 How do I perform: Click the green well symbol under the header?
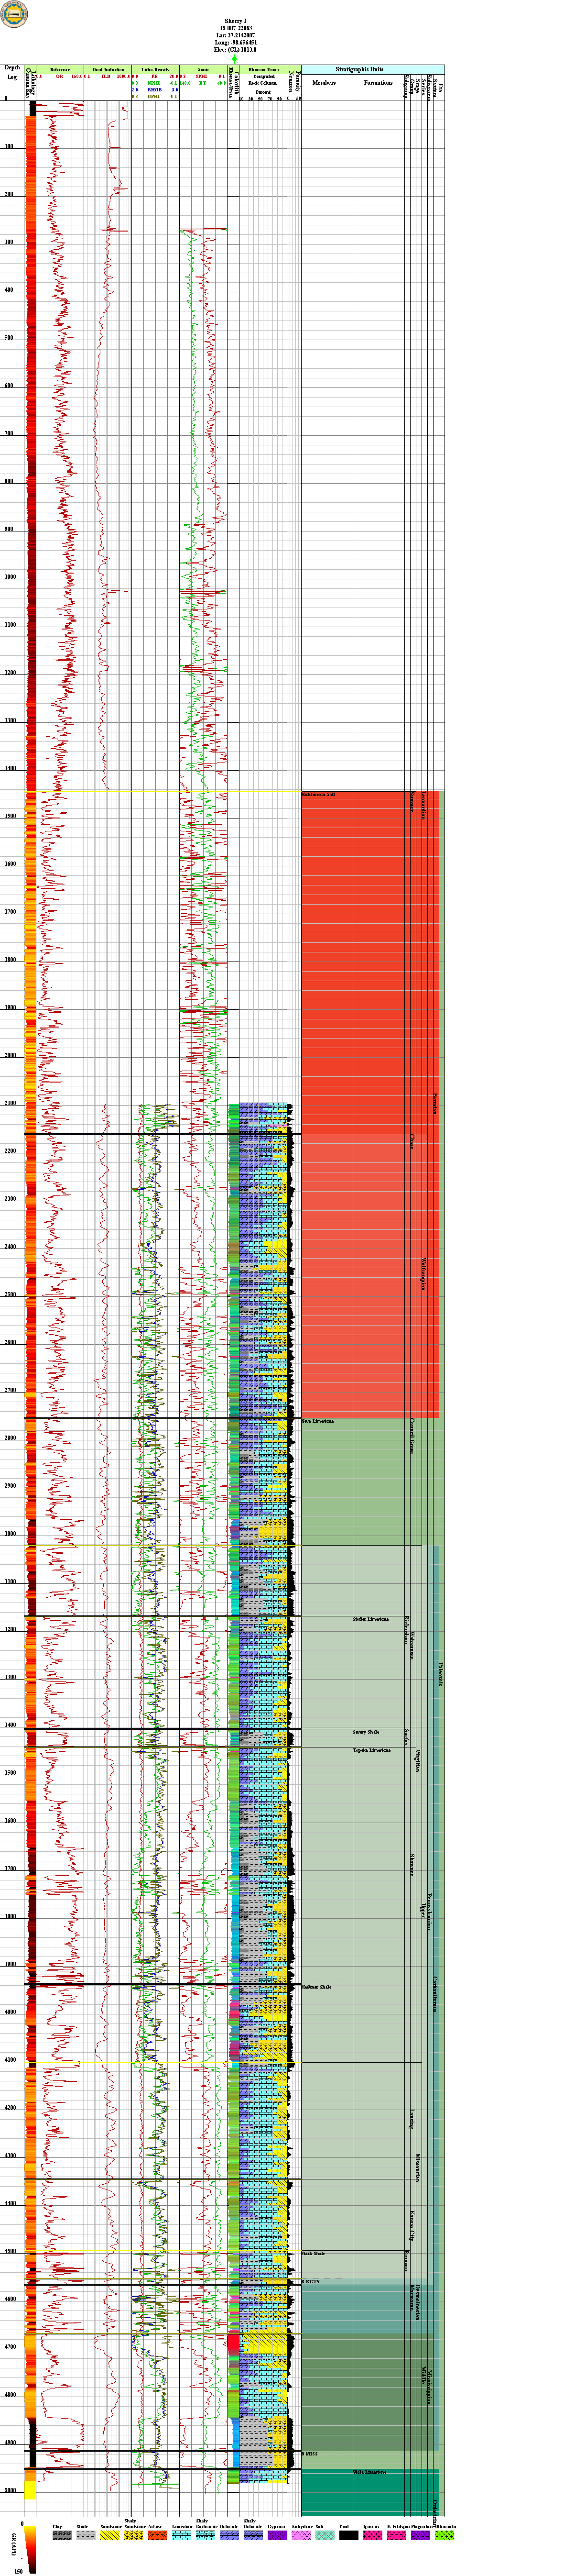click(235, 59)
